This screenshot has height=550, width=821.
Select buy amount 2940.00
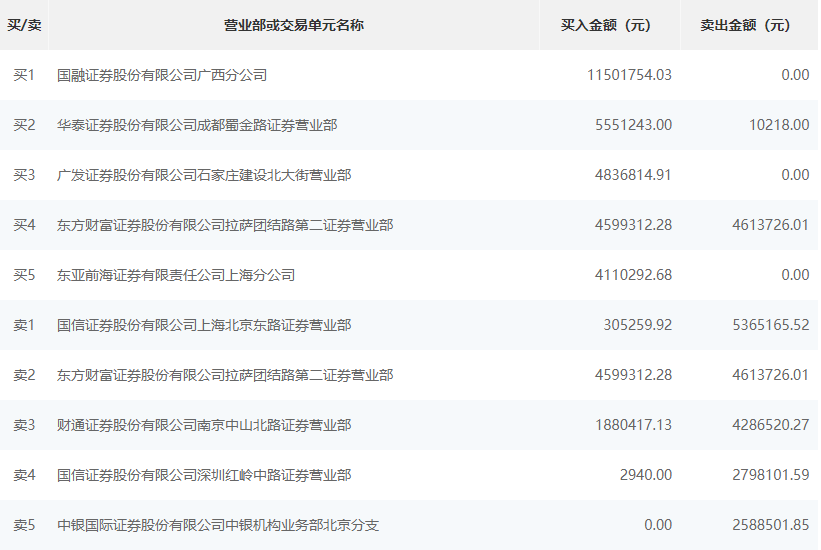point(646,475)
